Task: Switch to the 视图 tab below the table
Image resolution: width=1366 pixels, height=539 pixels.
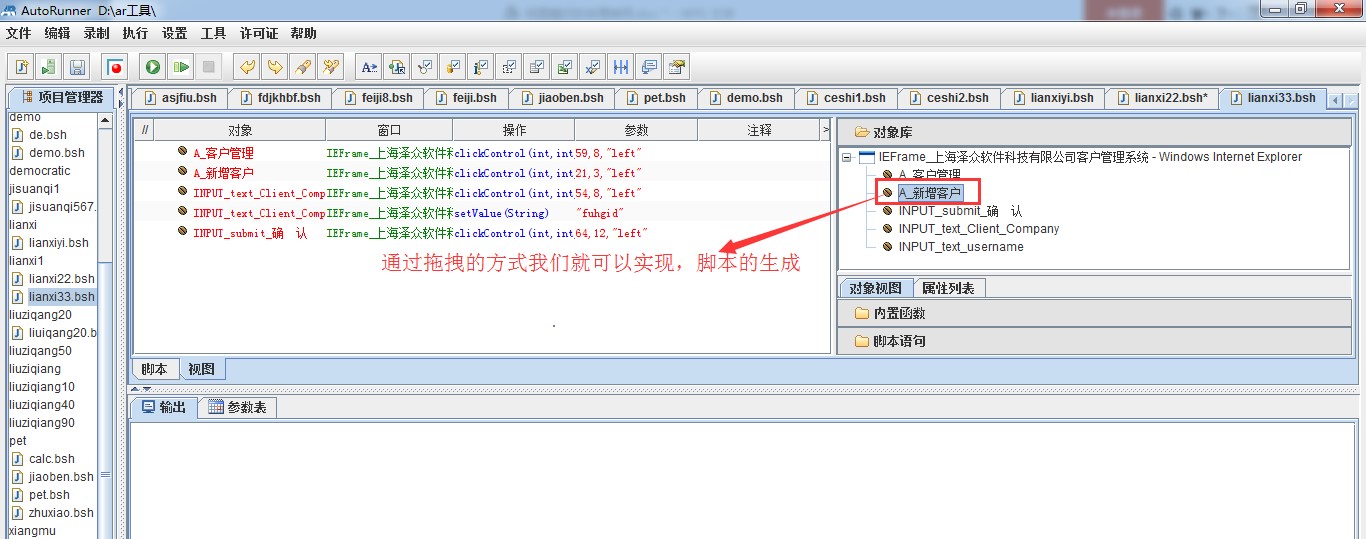Action: point(201,369)
